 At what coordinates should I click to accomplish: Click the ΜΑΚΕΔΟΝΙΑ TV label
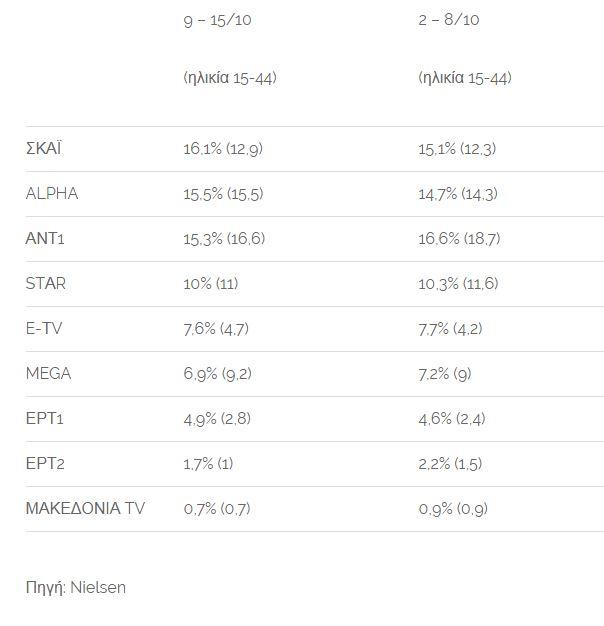(85, 509)
